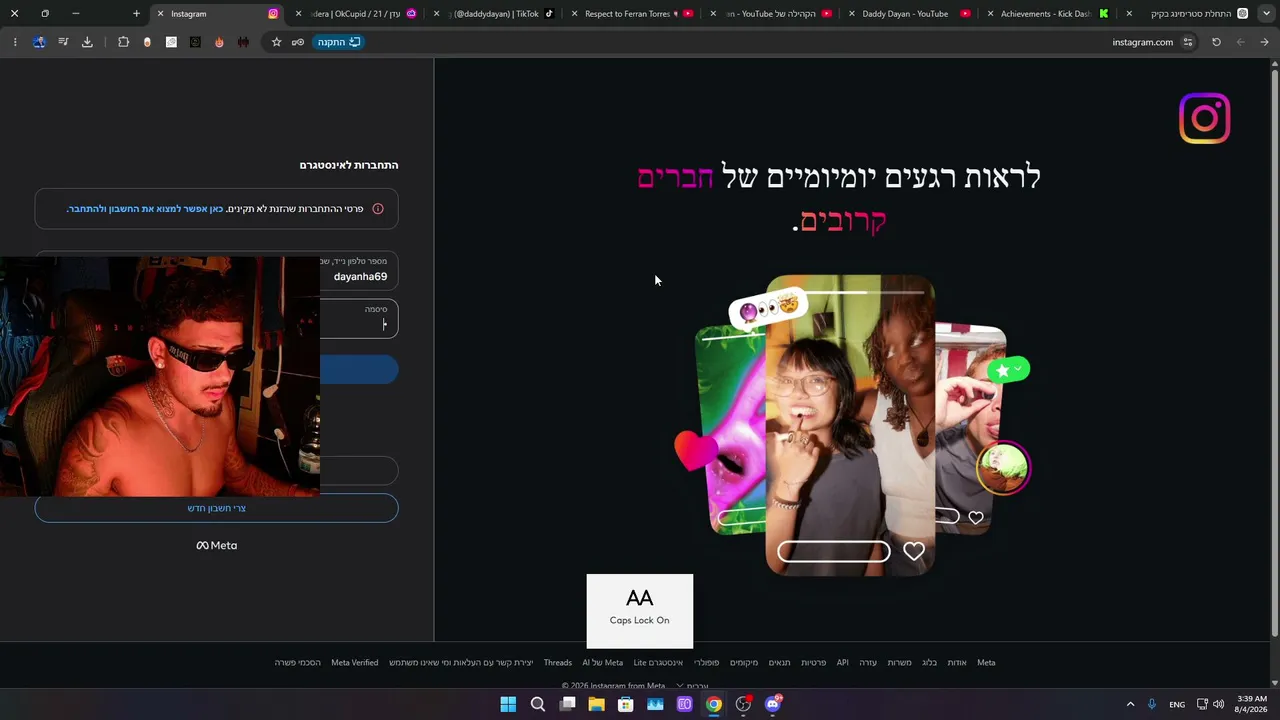1280x720 pixels.
Task: Reload the Instagram page
Action: tap(1216, 42)
